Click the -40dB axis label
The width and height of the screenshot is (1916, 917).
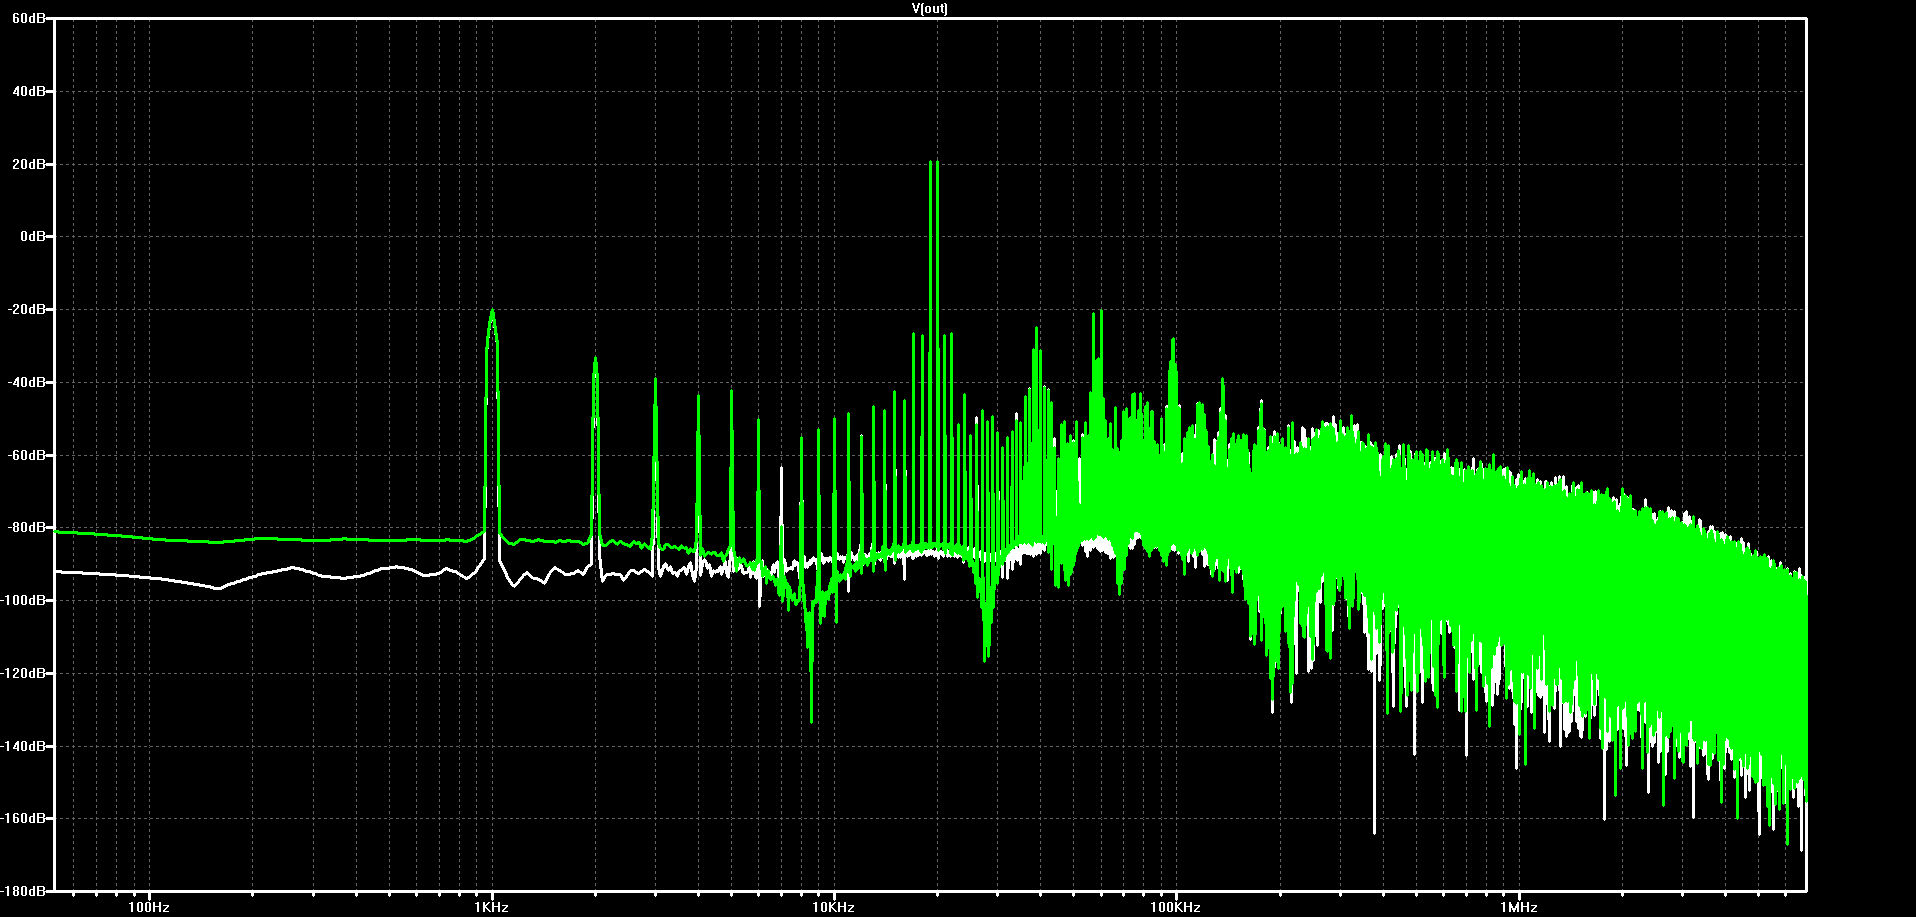(26, 383)
